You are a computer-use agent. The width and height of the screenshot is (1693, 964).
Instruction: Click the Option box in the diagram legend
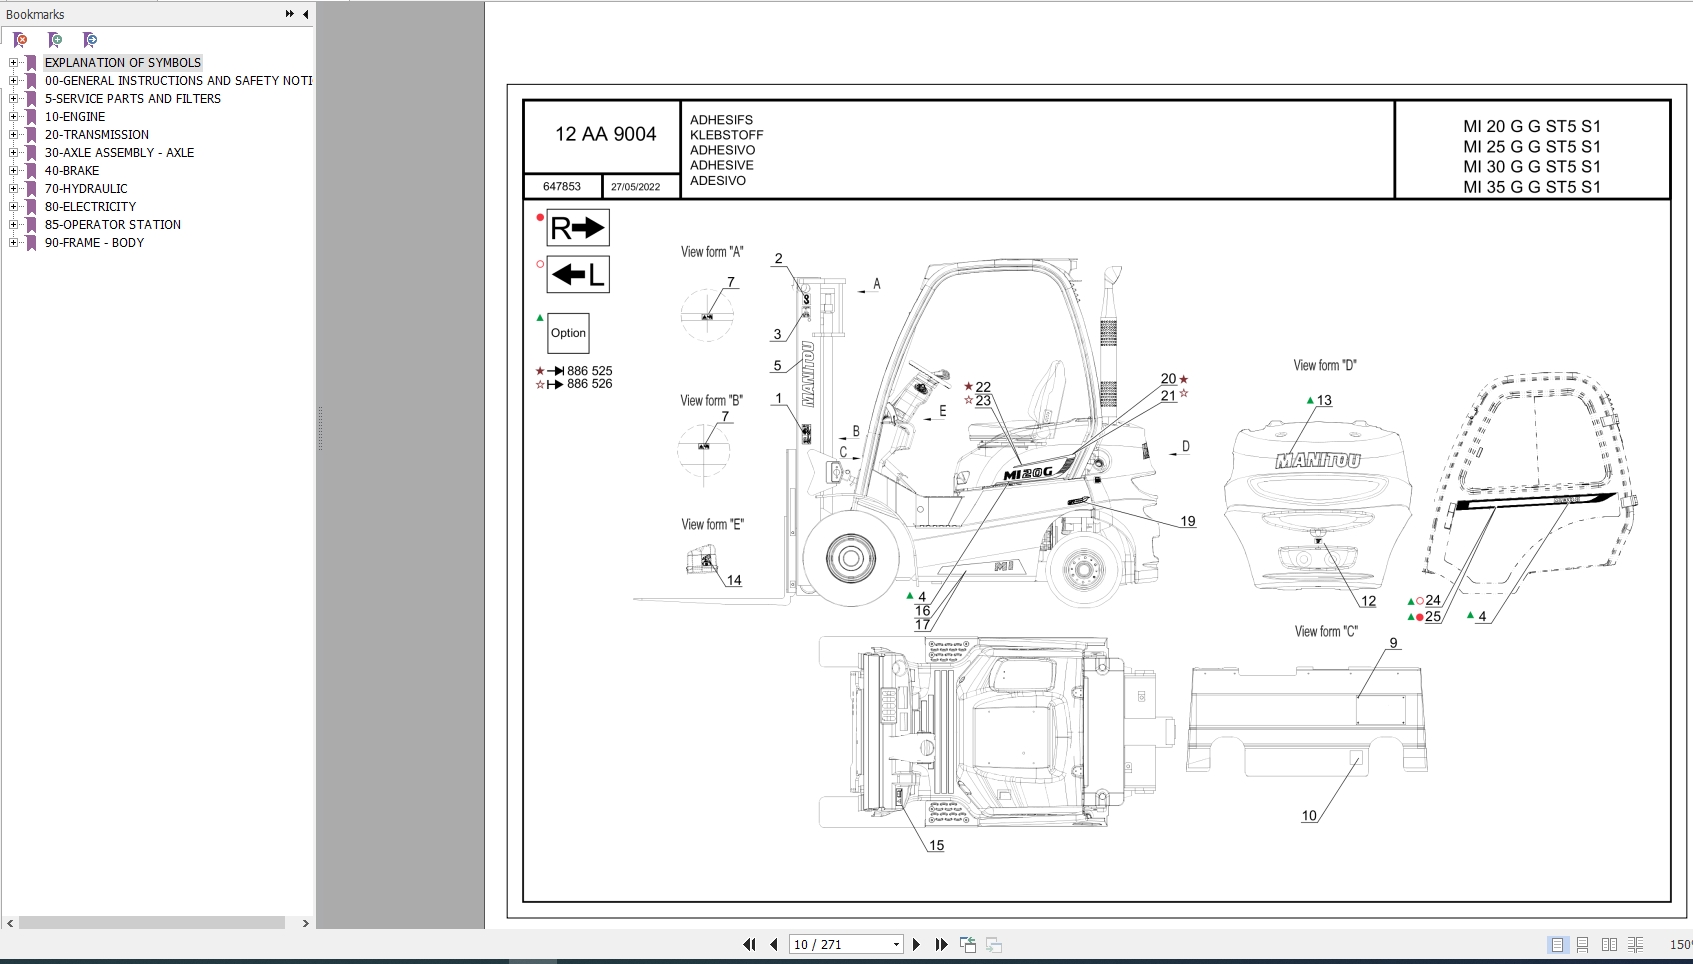568,333
